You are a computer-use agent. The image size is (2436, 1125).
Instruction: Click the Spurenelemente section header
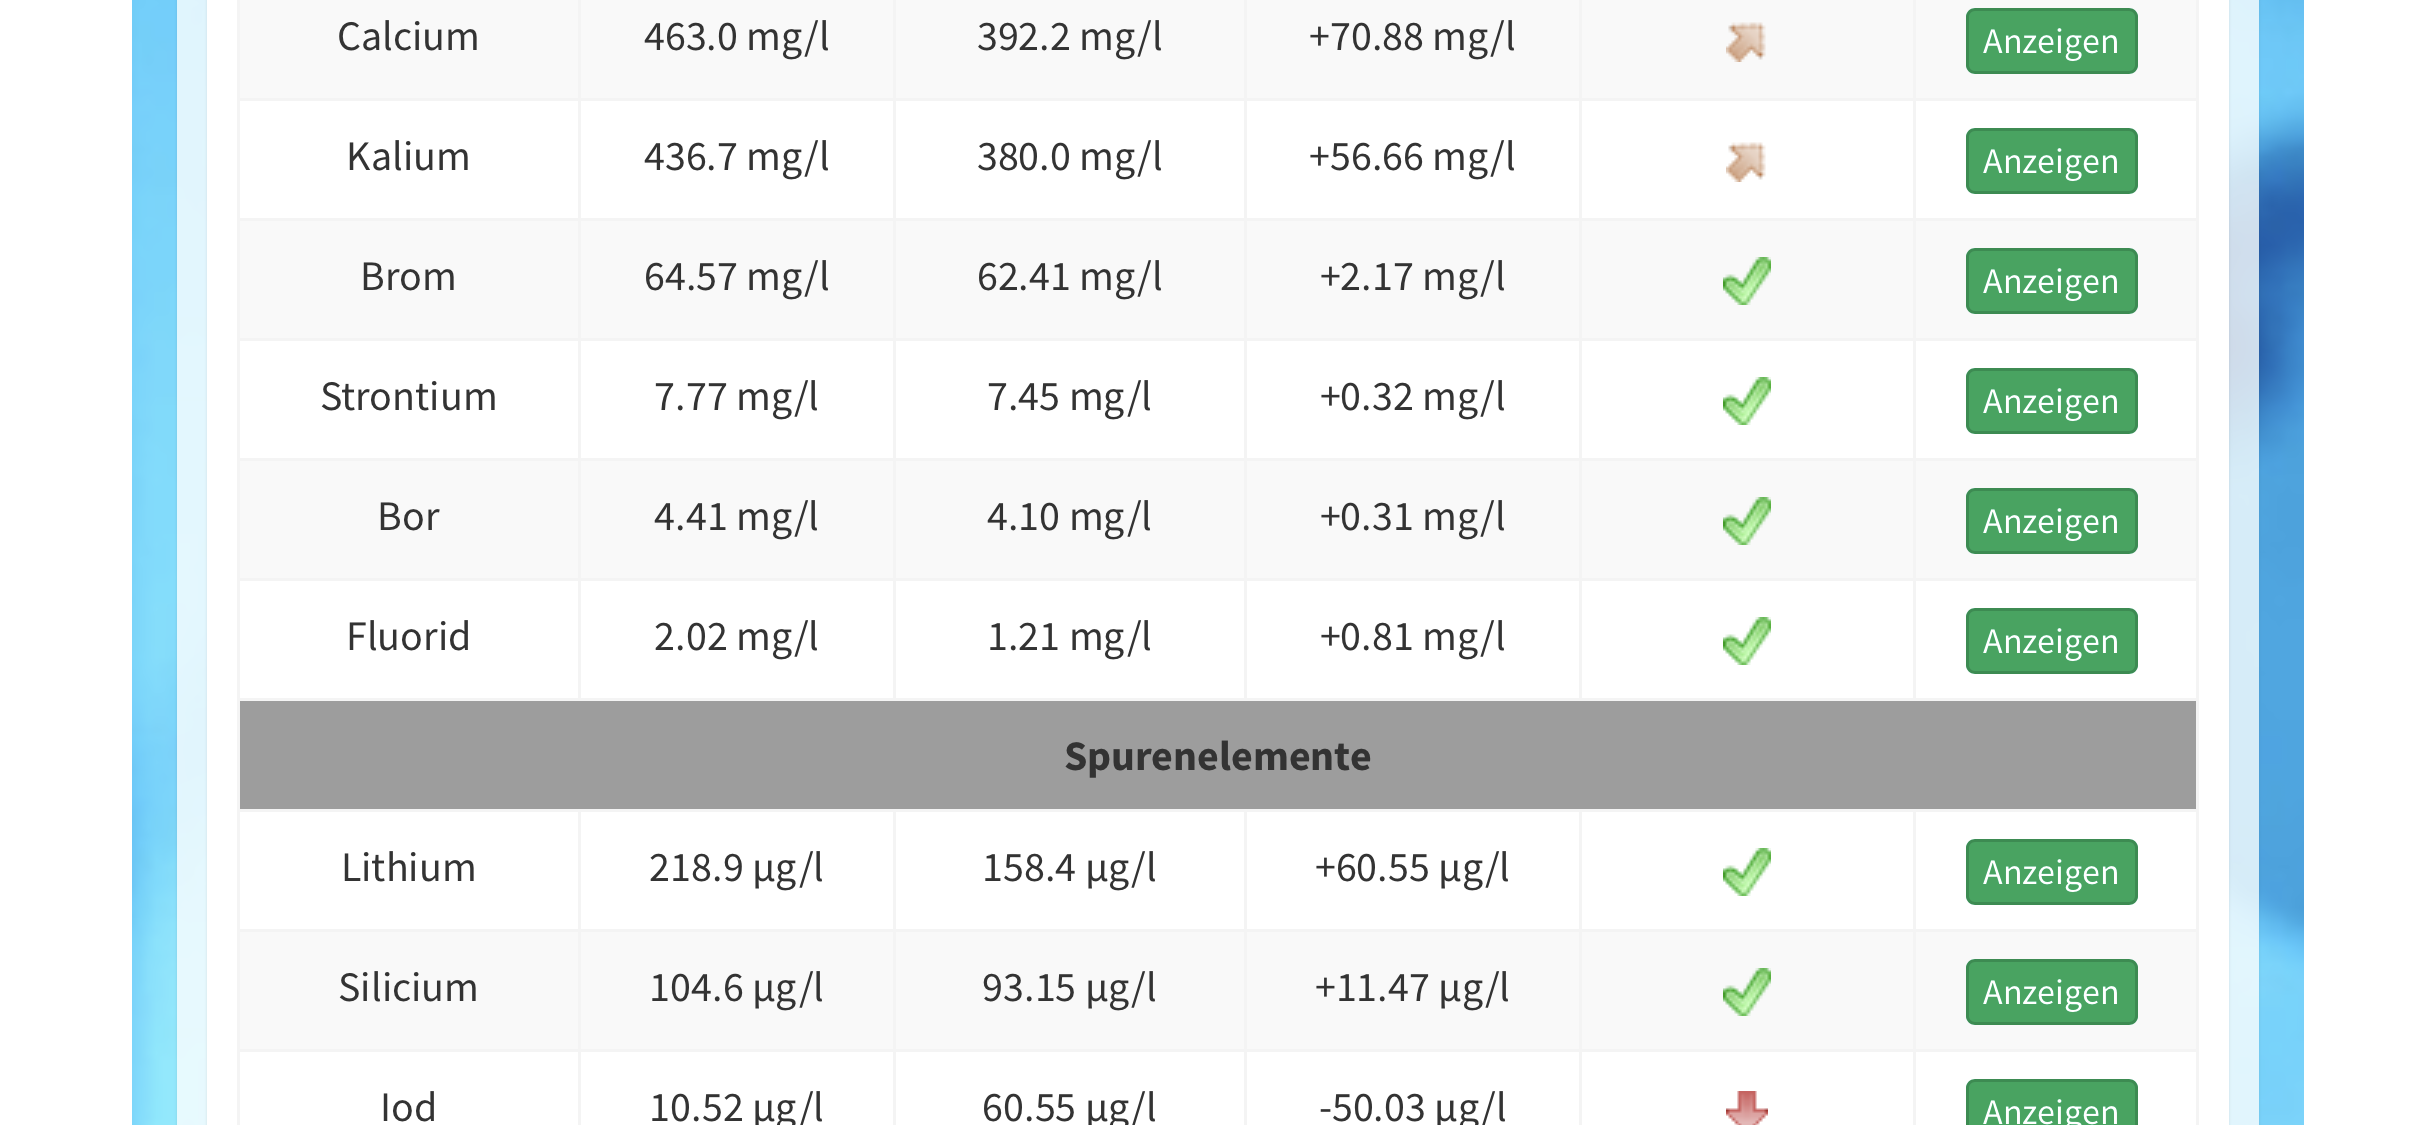1217,756
